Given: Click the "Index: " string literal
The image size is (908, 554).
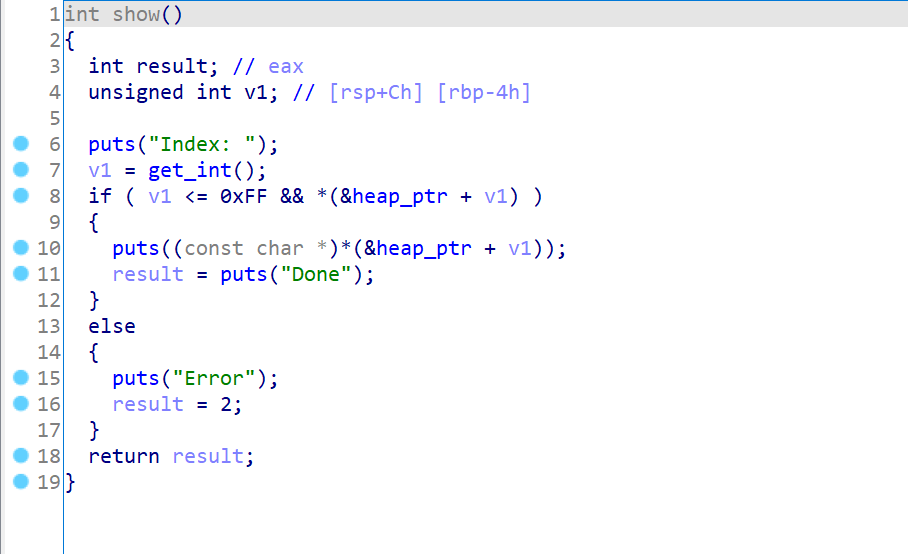Looking at the screenshot, I should (202, 144).
